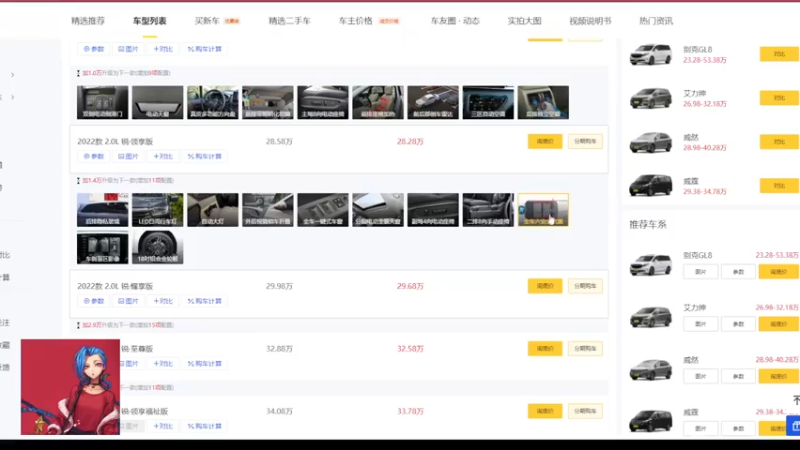Viewport: 800px width, 450px height.
Task: Compare with 威然 using 对比 button
Action: tap(779, 142)
